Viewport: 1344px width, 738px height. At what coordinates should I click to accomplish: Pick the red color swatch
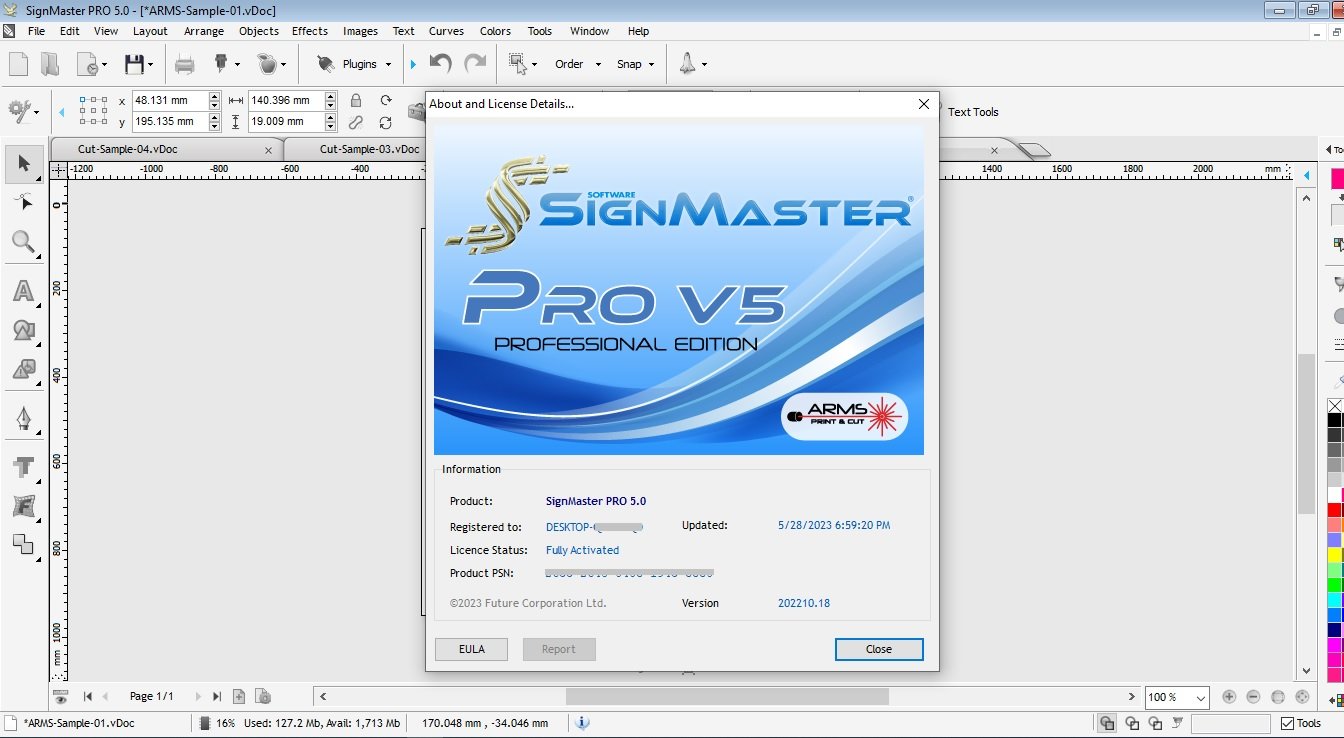pyautogui.click(x=1335, y=510)
